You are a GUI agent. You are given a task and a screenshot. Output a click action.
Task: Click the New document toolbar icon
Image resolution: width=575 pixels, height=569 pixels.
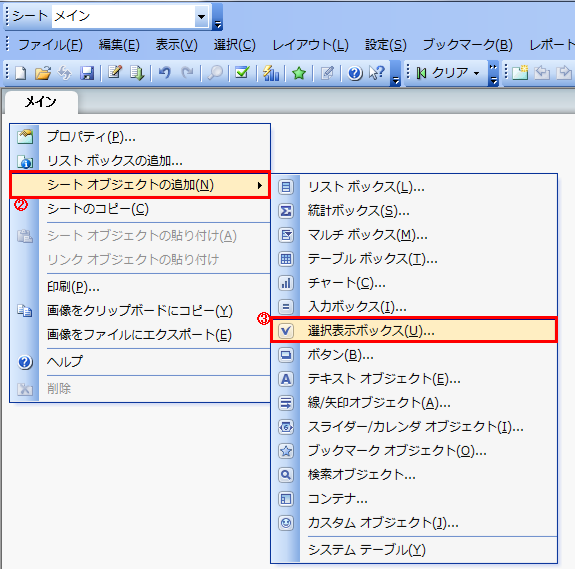[x=21, y=73]
